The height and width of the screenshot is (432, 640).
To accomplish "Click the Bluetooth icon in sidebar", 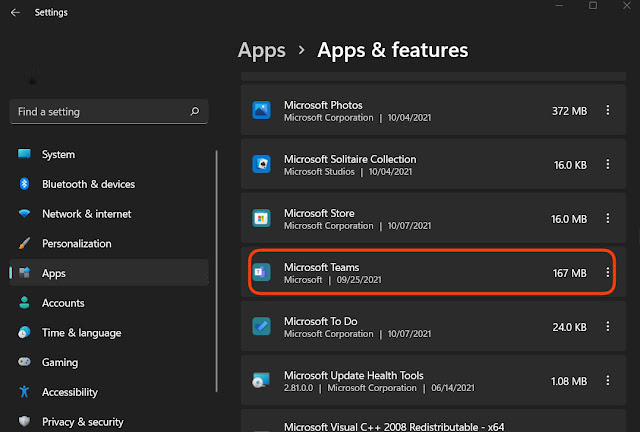I will click(24, 184).
